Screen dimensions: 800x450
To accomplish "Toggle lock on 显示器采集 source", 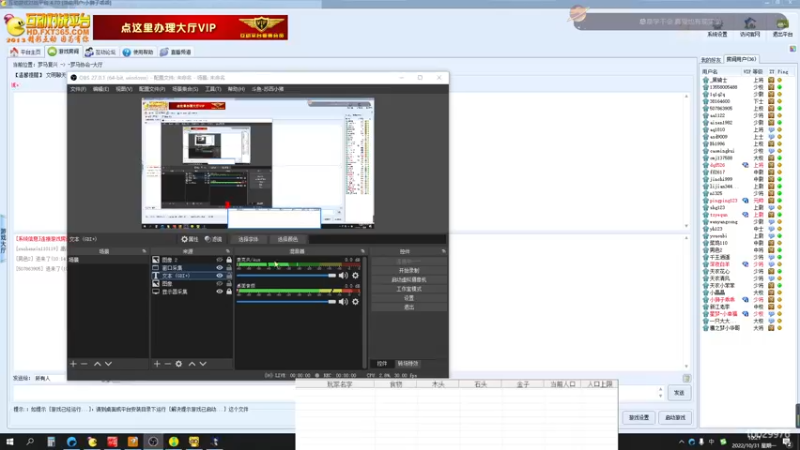I will (229, 291).
